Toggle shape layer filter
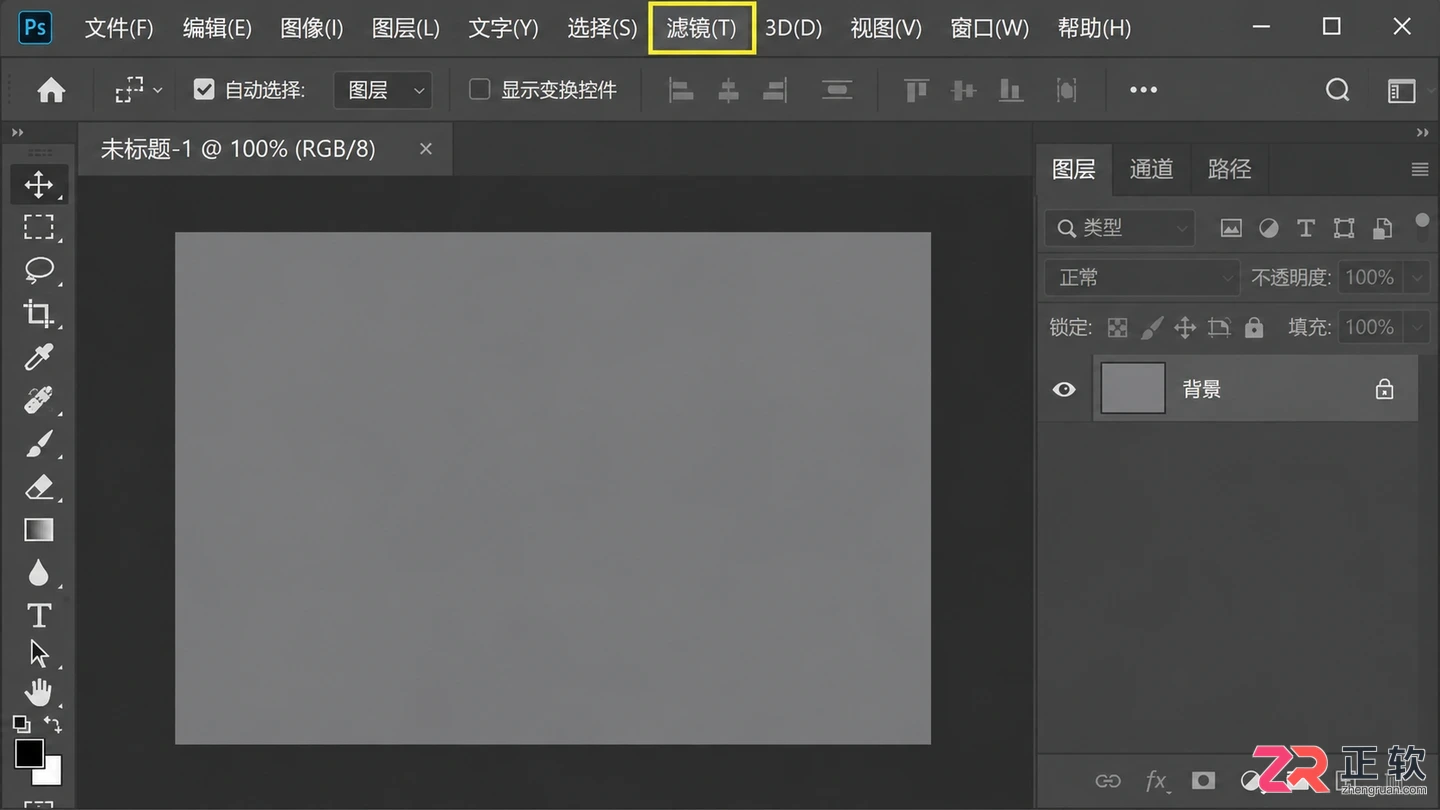 click(x=1344, y=229)
